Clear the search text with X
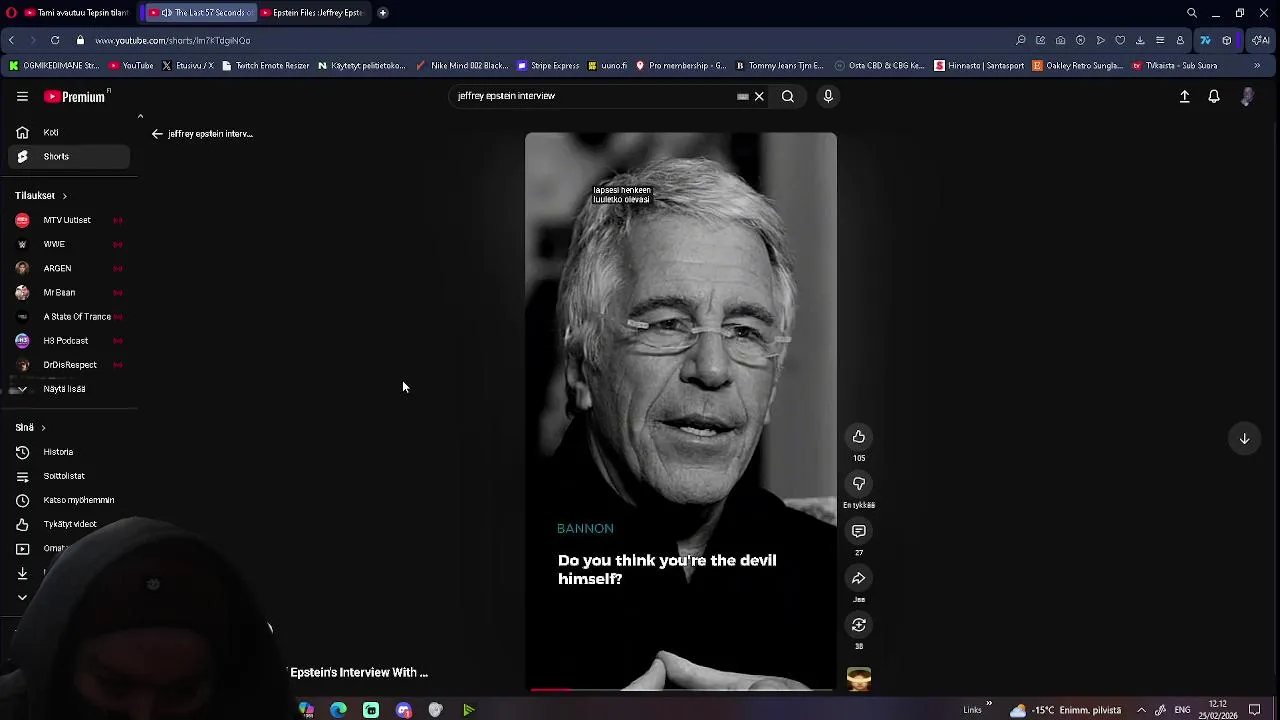 point(759,96)
